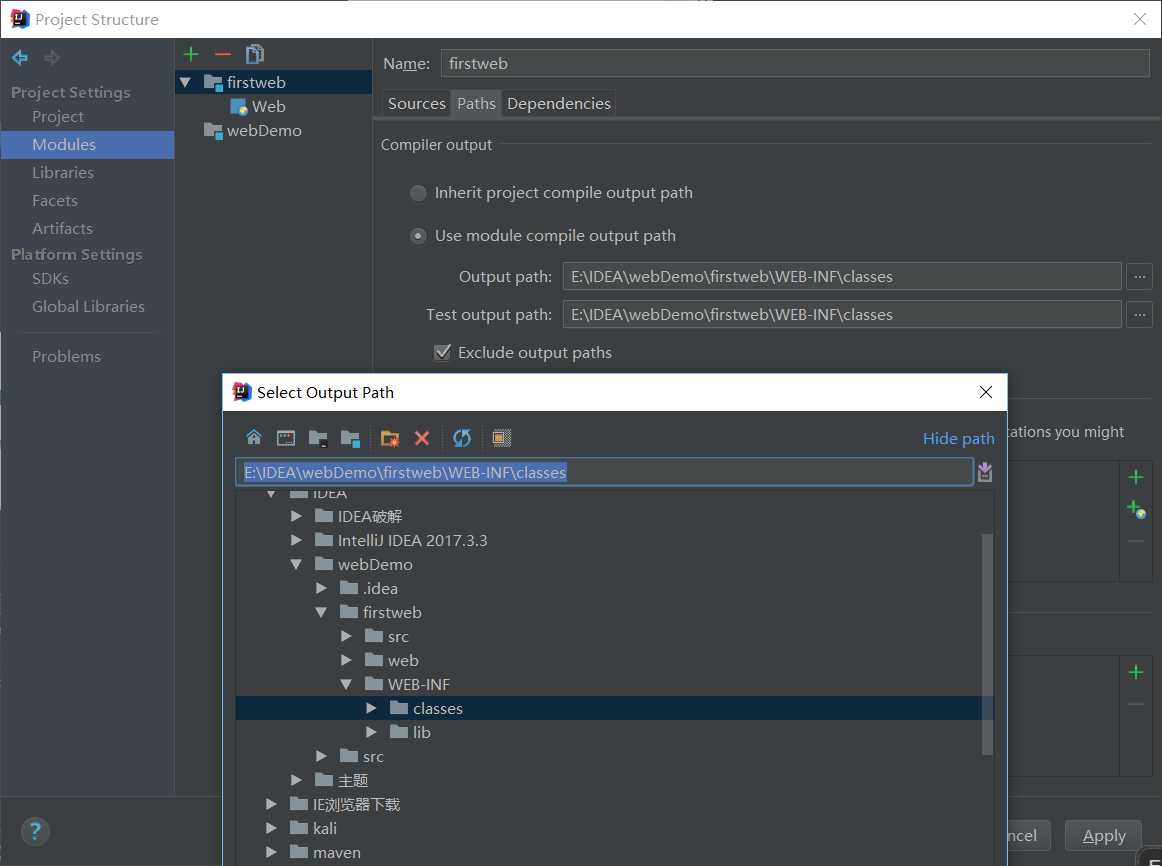The height and width of the screenshot is (866, 1162).
Task: Go to desktop directory in file chooser toolbar
Action: [x=285, y=438]
